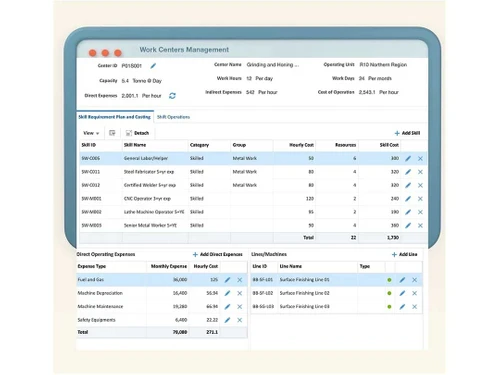The height and width of the screenshot is (375, 500).
Task: Remove the Steel Fabricator skill row
Action: [420, 172]
